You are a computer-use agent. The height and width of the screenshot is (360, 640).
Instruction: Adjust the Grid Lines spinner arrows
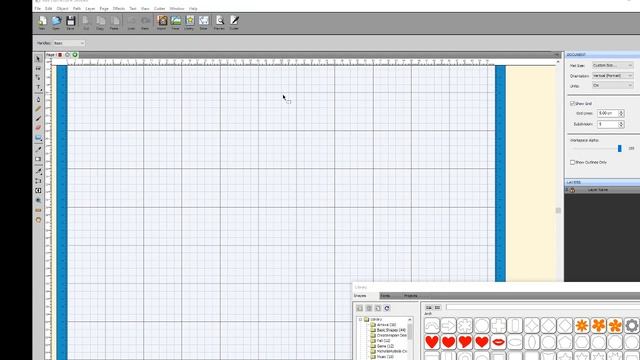pos(621,113)
